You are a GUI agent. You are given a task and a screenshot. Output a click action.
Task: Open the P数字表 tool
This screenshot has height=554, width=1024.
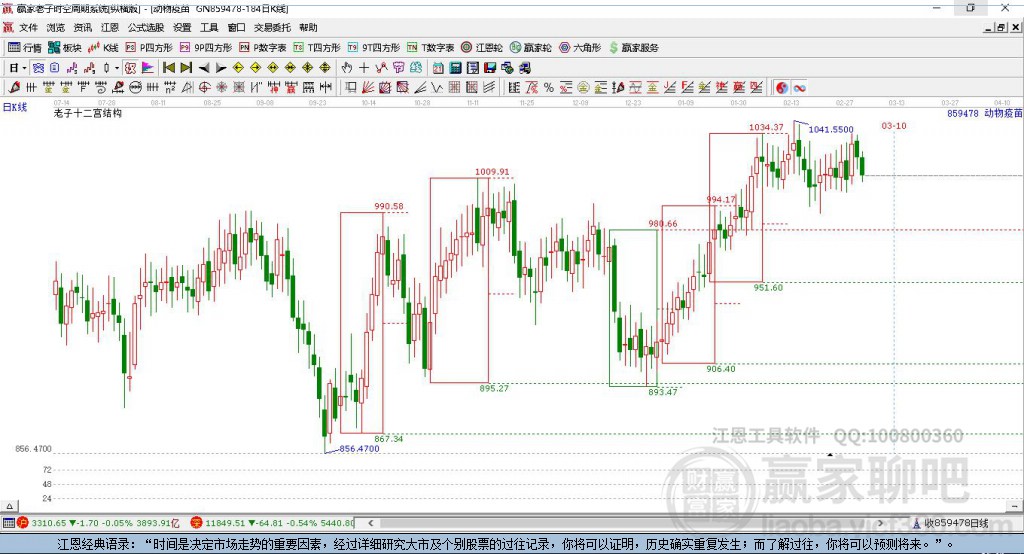pyautogui.click(x=263, y=48)
